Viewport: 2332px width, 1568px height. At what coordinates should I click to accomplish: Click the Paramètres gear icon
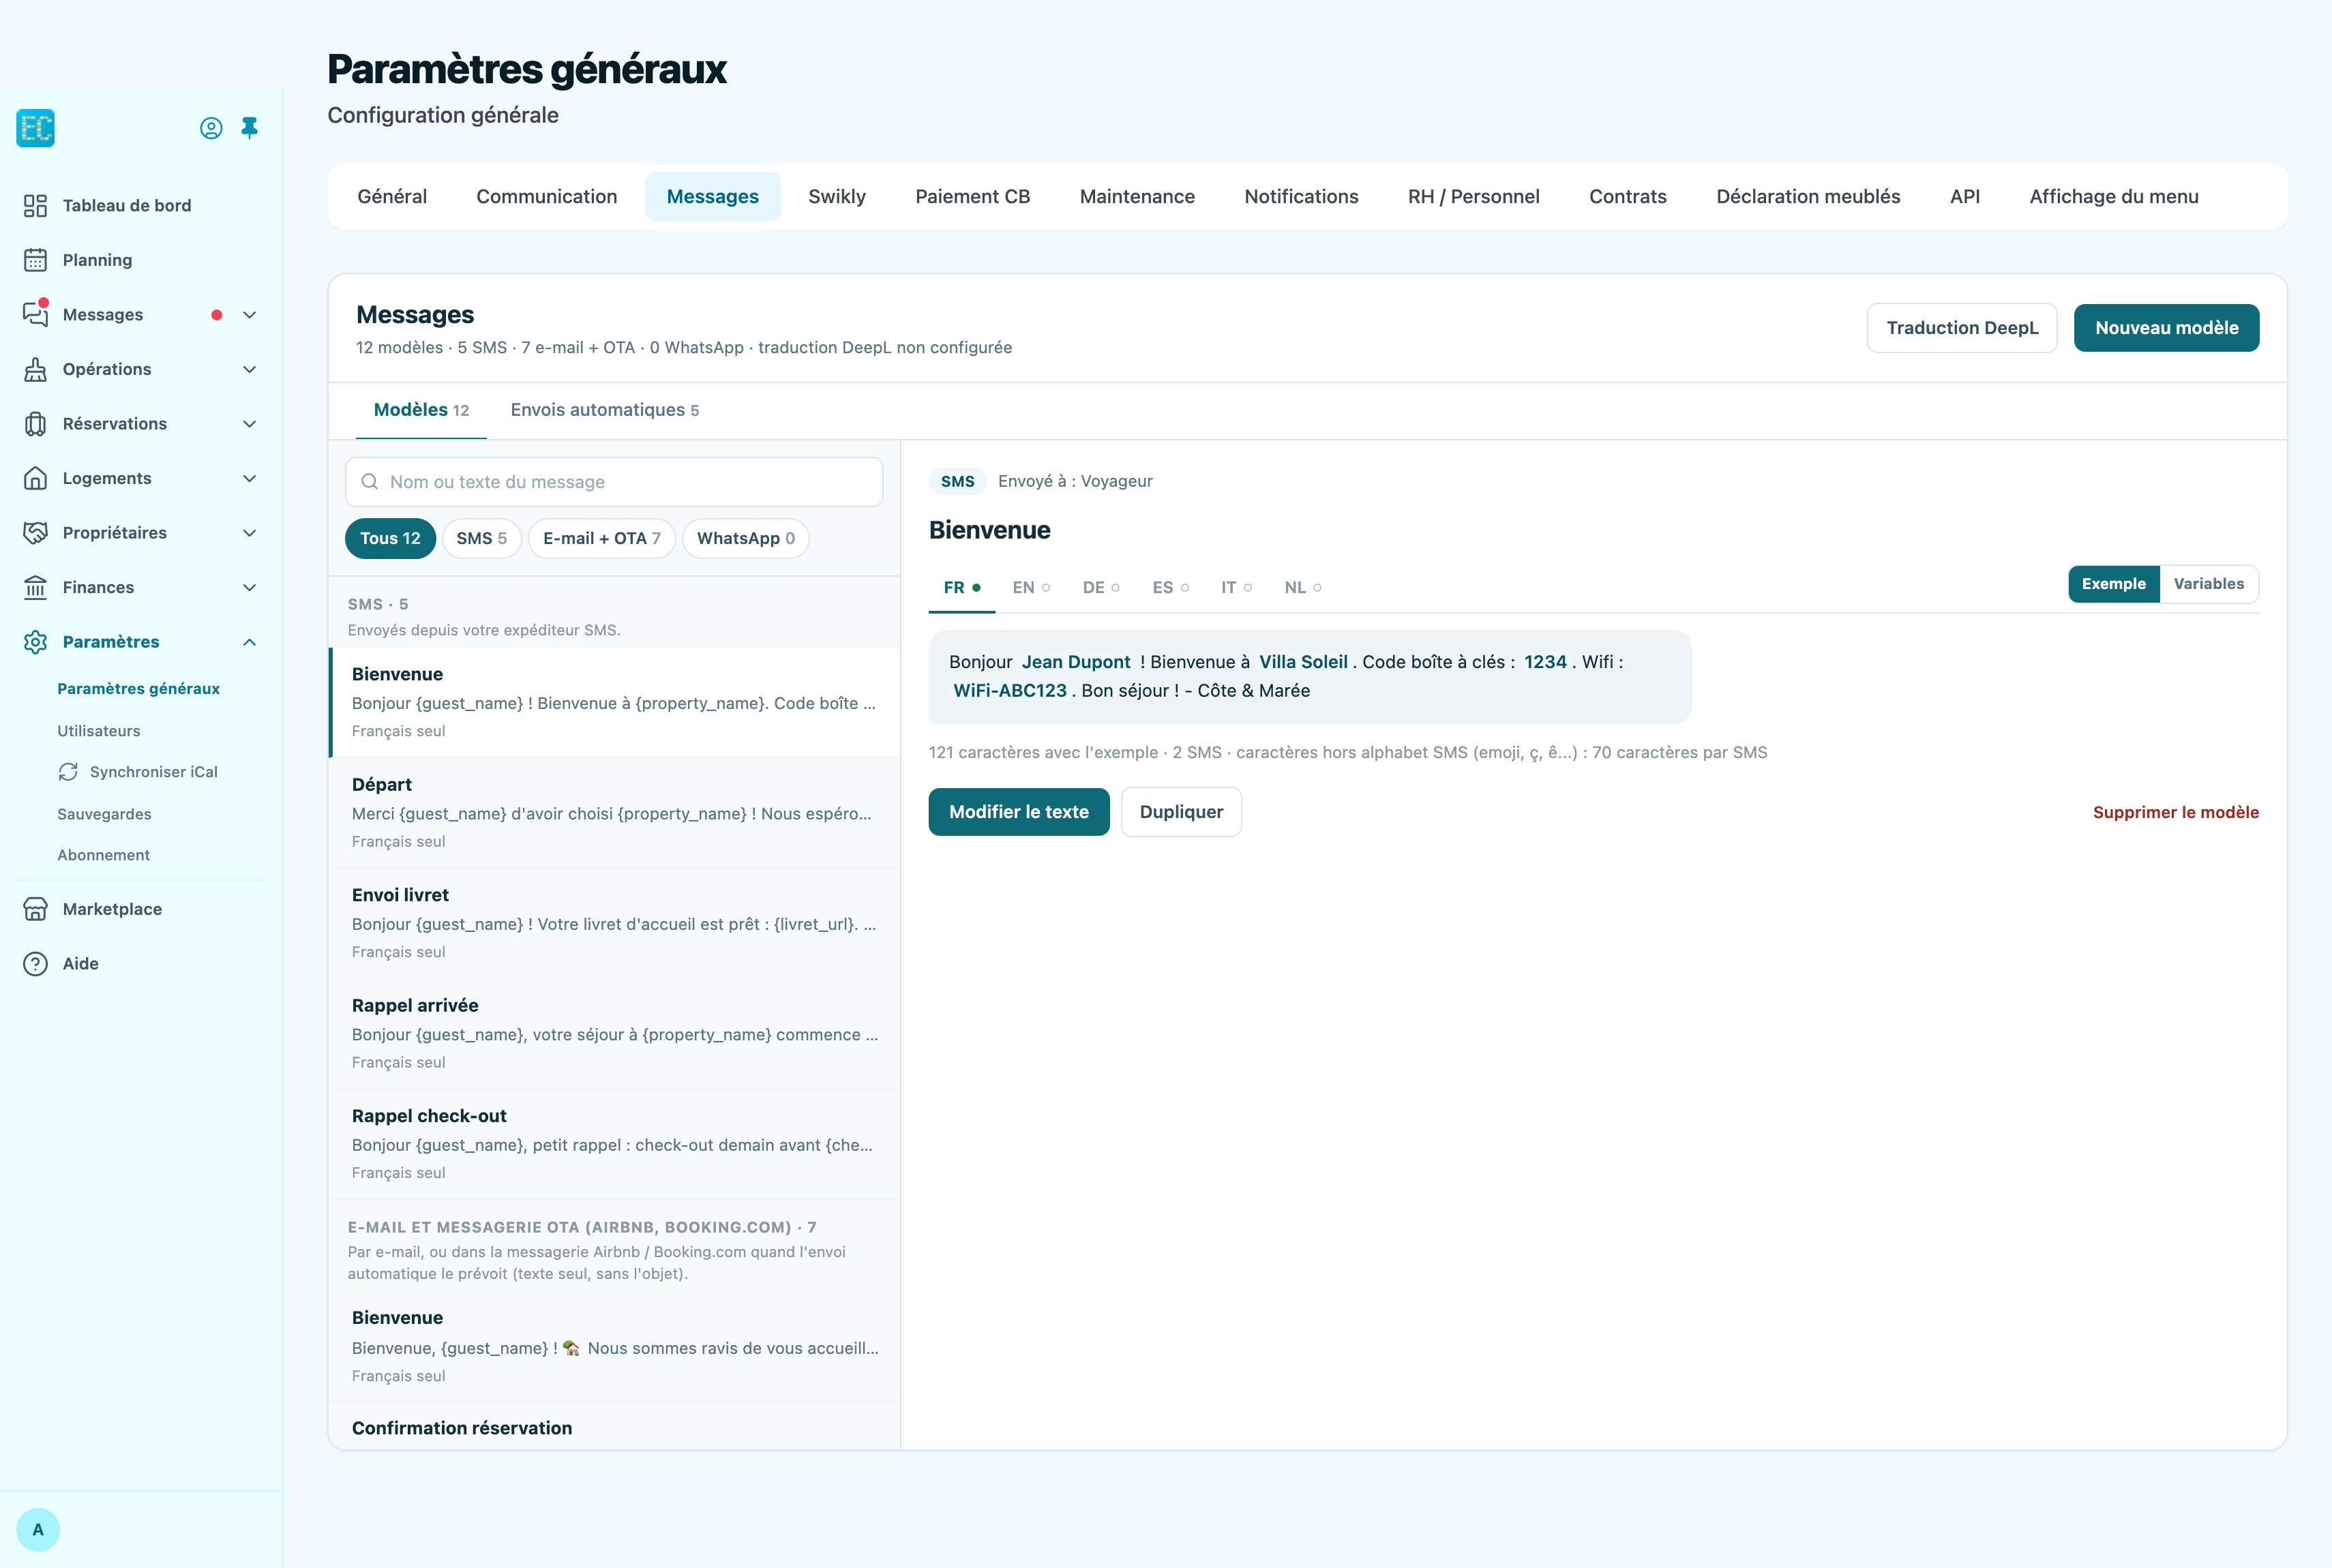tap(35, 642)
